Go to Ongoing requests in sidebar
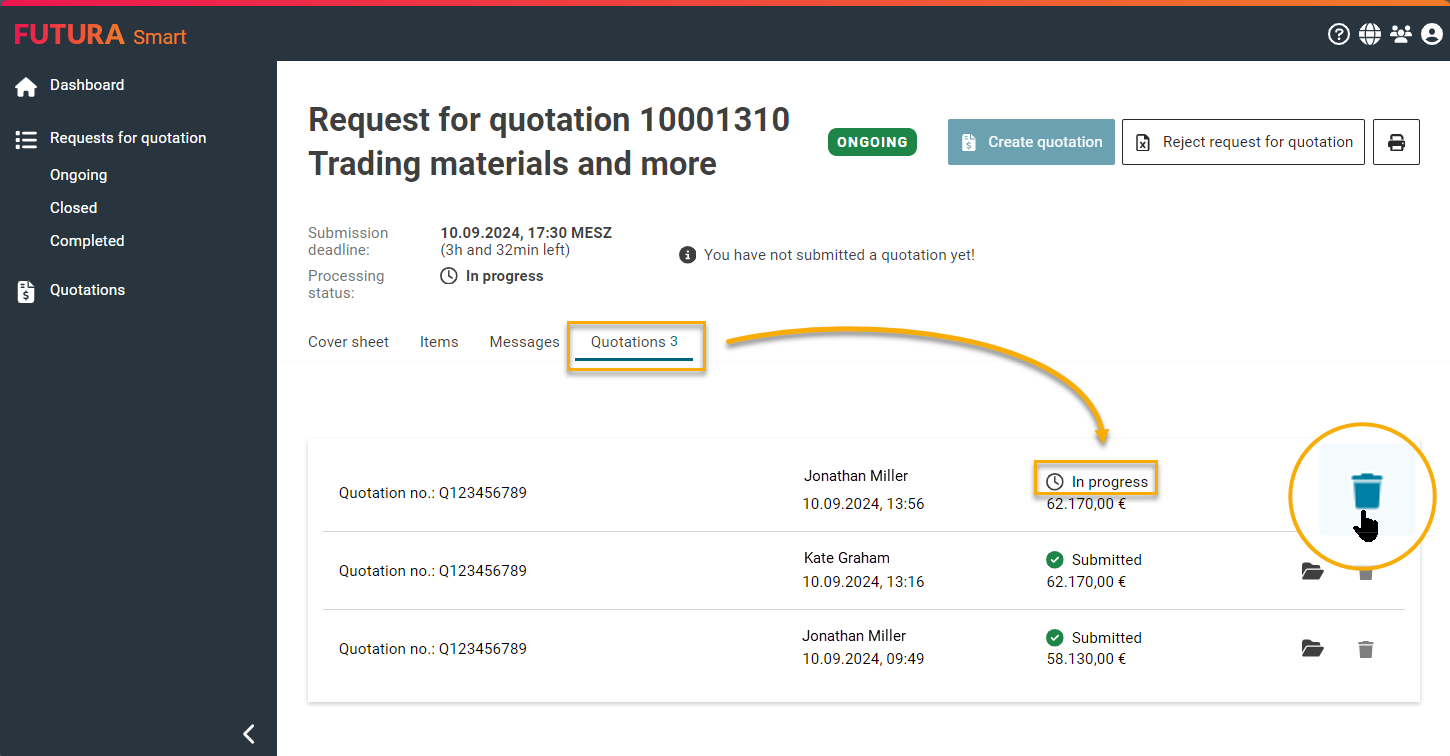1450x756 pixels. coord(78,175)
